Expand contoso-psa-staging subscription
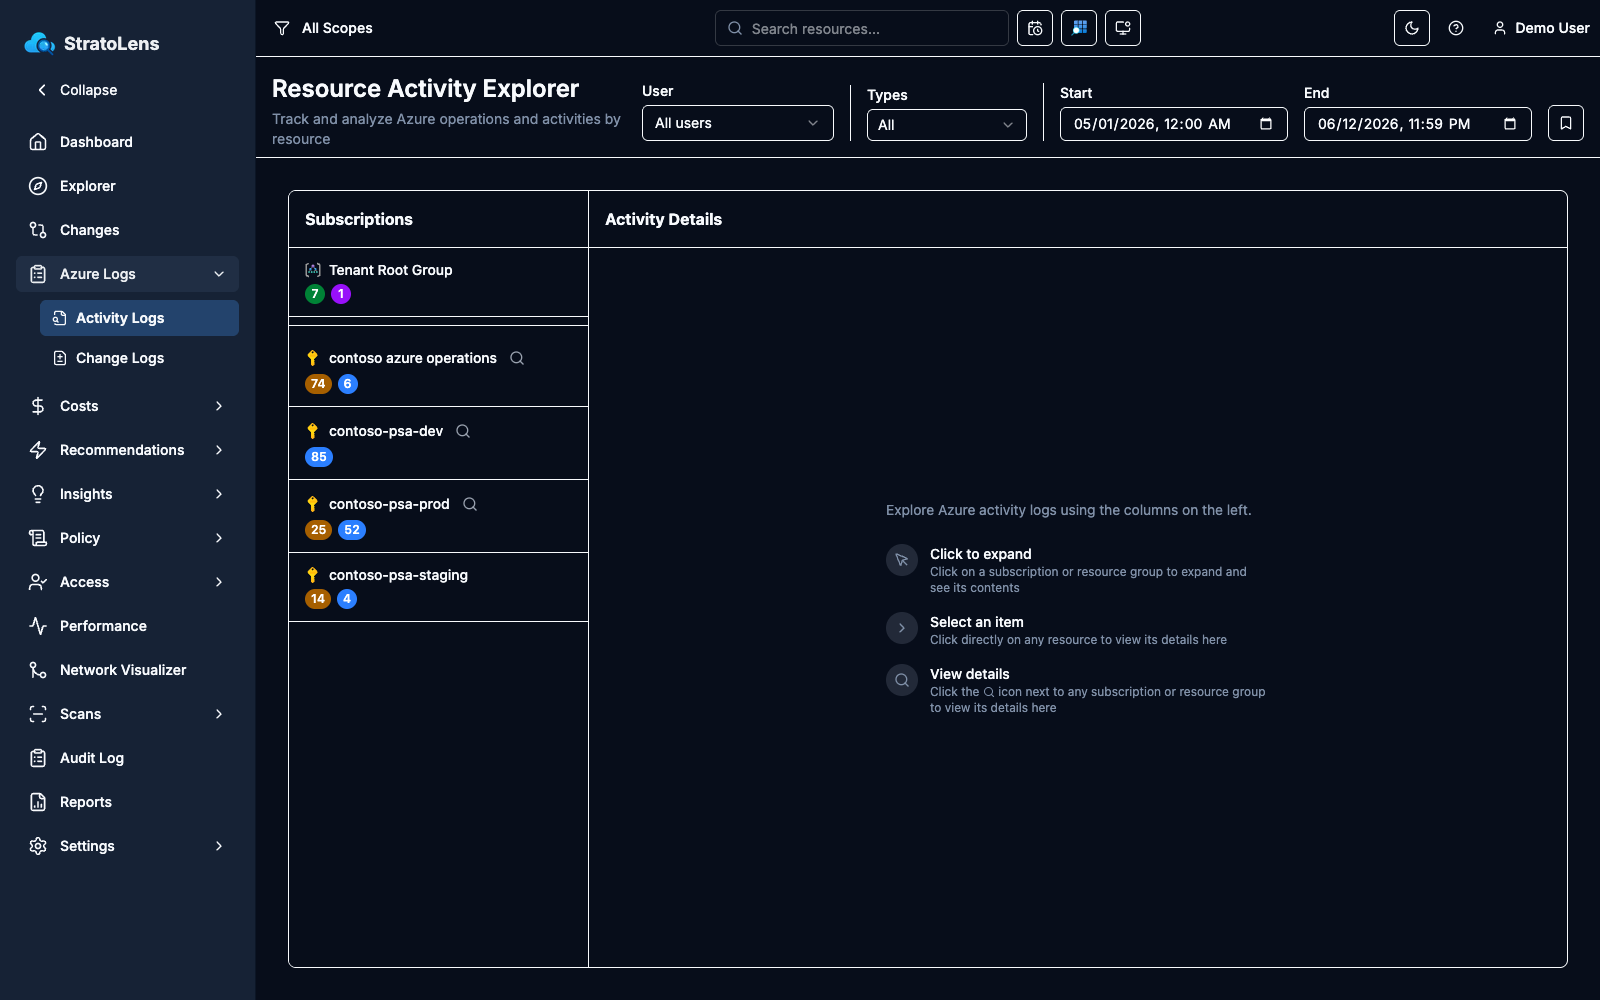1600x1000 pixels. tap(438, 587)
